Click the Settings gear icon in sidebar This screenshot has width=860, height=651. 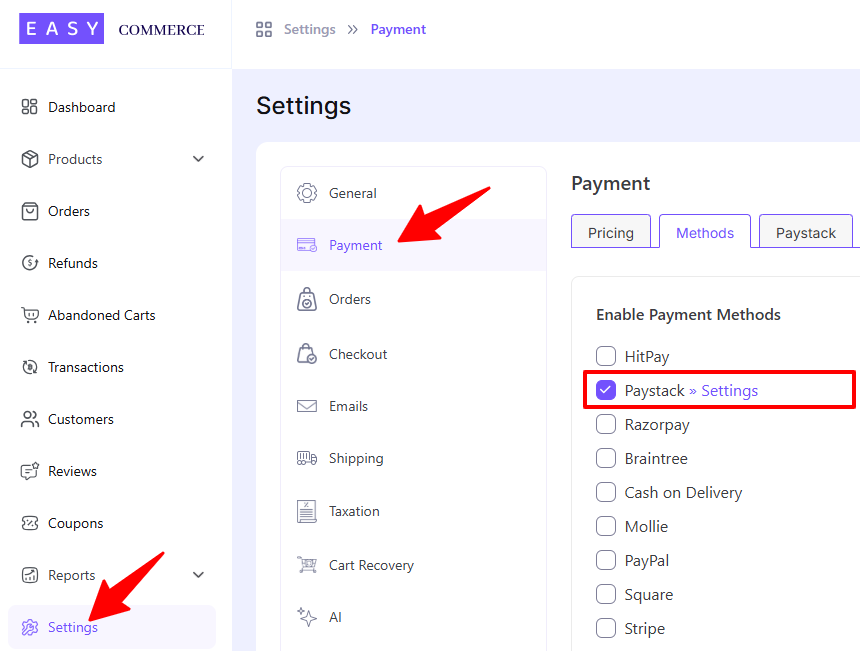[x=30, y=627]
